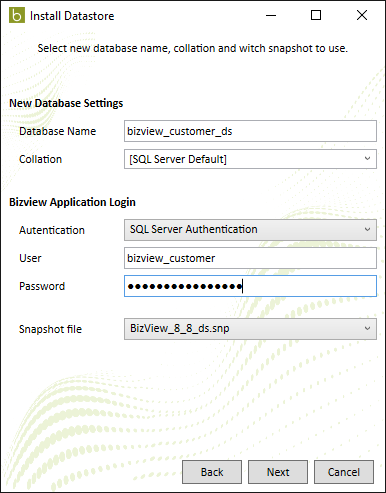Click the Bizview Application Login heading
Screen dimensions: 386x493
[72, 202]
